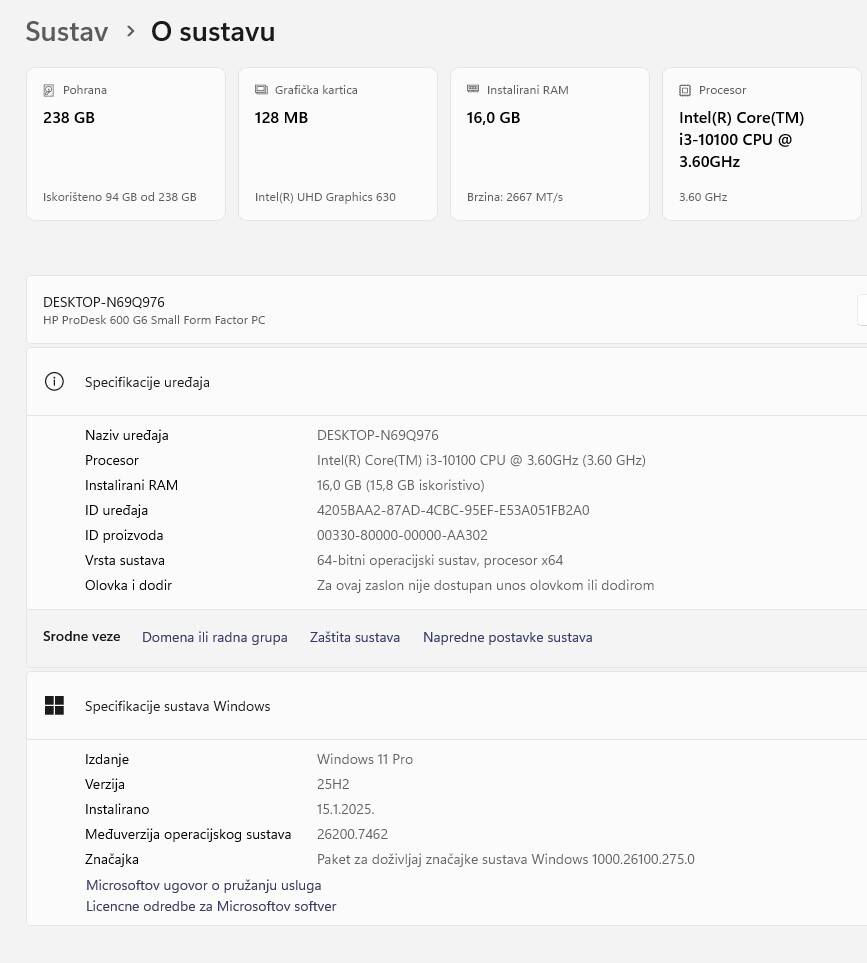Click the info icon beside Specifikacije uređaja

tap(54, 382)
